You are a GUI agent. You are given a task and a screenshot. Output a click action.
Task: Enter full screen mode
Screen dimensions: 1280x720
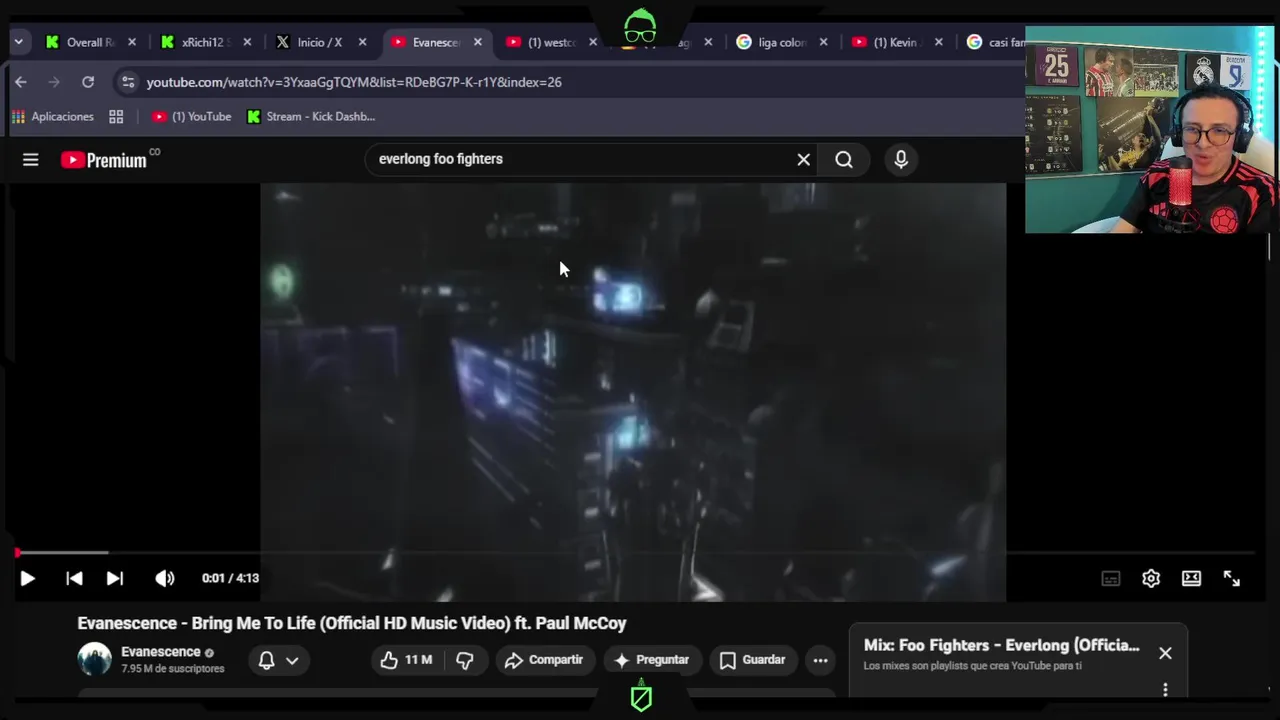click(1232, 578)
